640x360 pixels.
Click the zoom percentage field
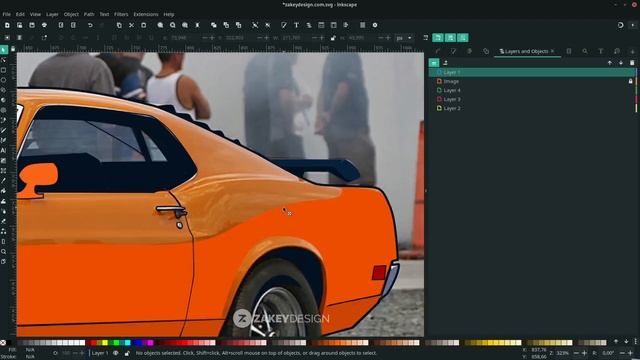(x=563, y=353)
